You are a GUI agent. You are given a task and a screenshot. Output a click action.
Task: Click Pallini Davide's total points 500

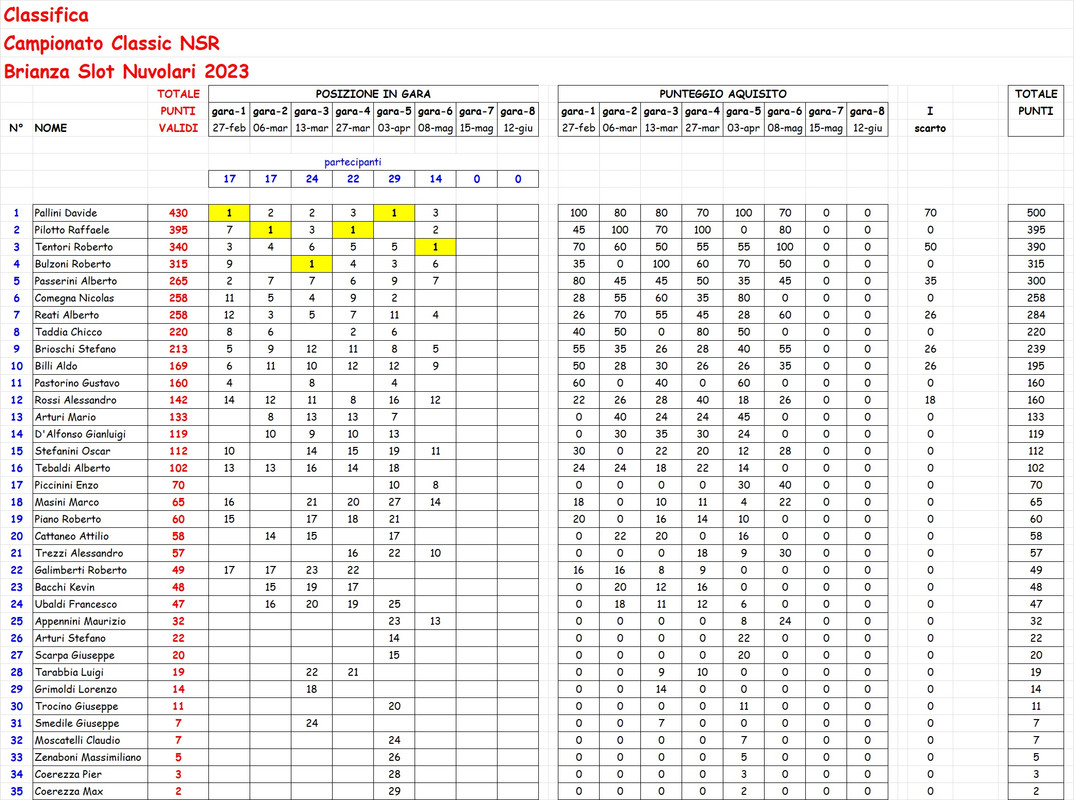[x=1036, y=213]
